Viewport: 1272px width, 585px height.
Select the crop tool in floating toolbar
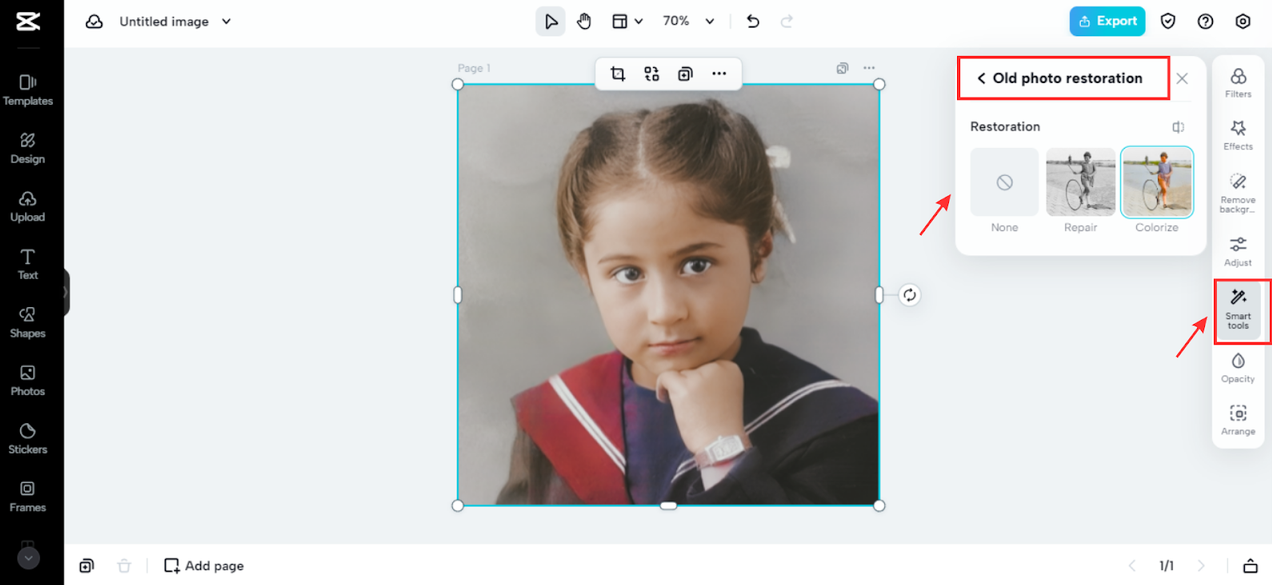[618, 73]
